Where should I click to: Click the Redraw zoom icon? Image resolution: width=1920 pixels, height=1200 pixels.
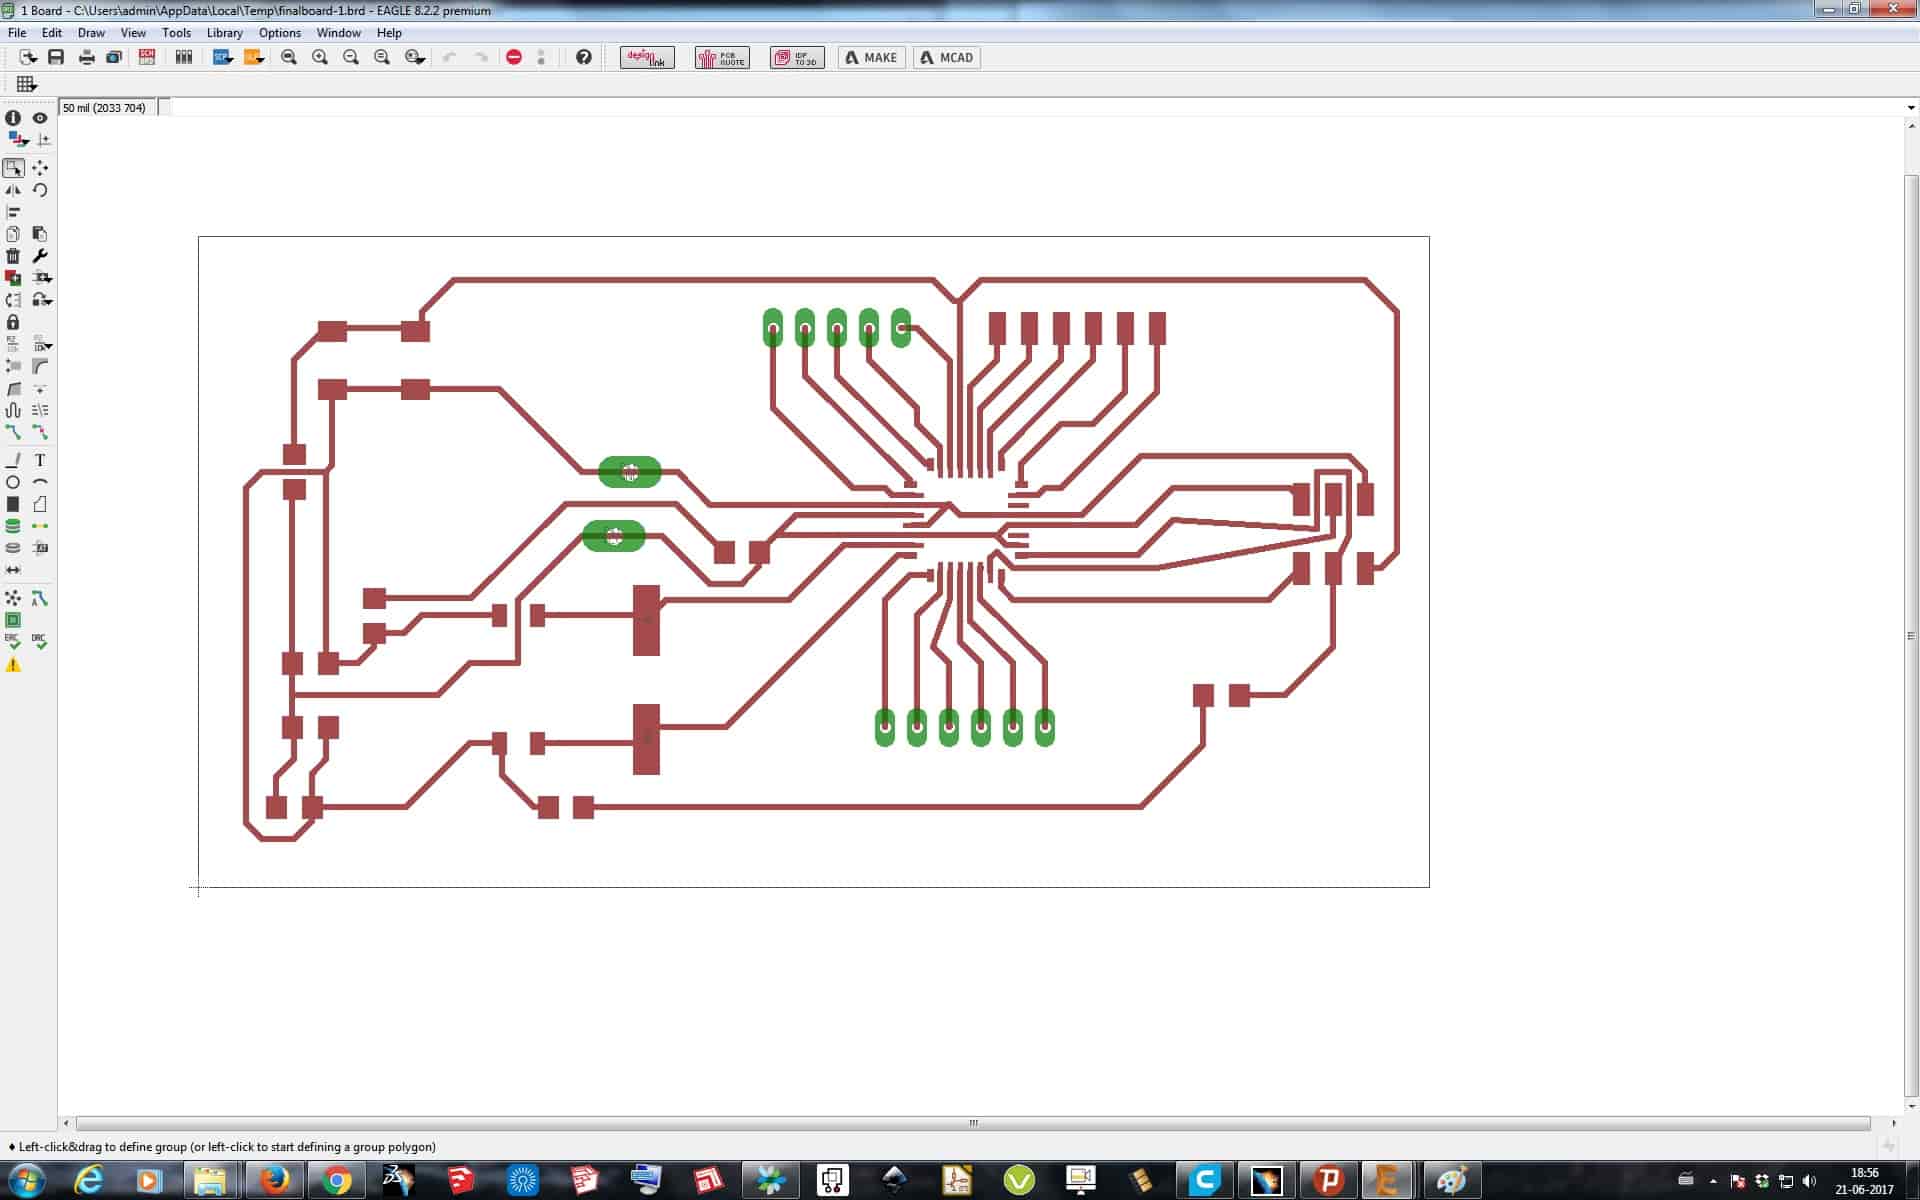click(382, 57)
